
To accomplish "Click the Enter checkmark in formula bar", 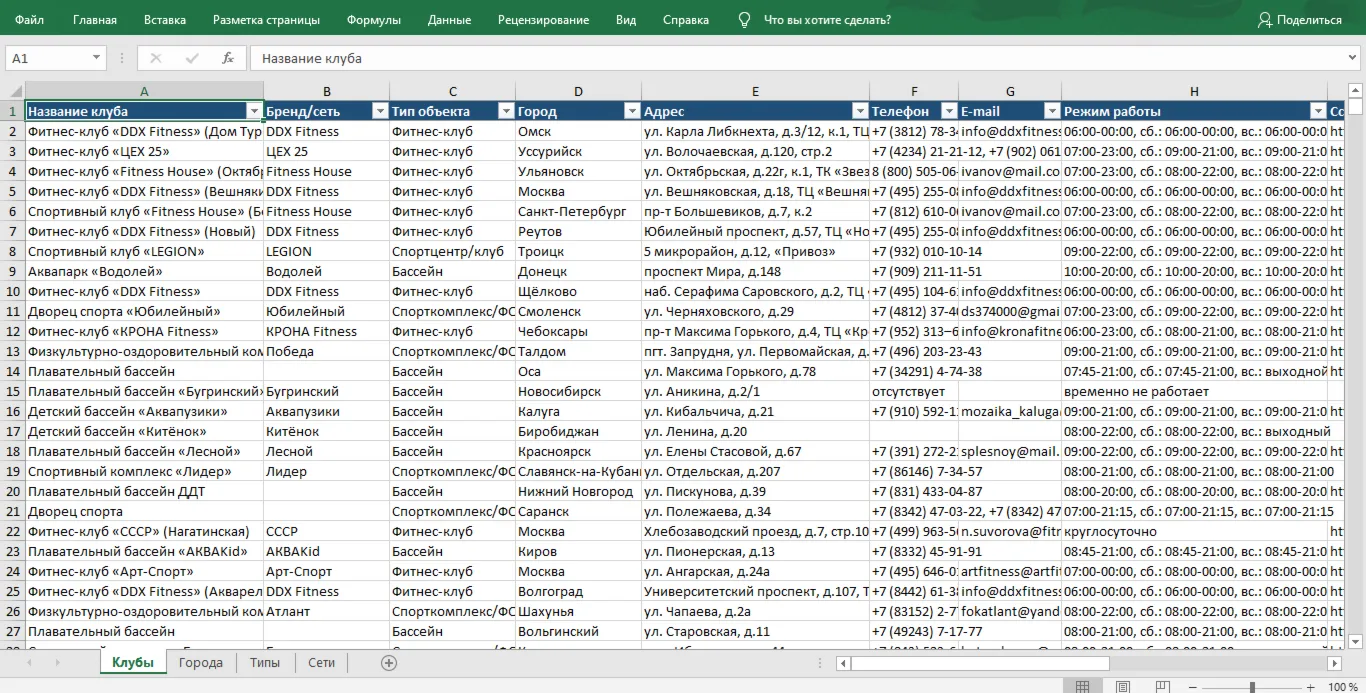I will 192,58.
